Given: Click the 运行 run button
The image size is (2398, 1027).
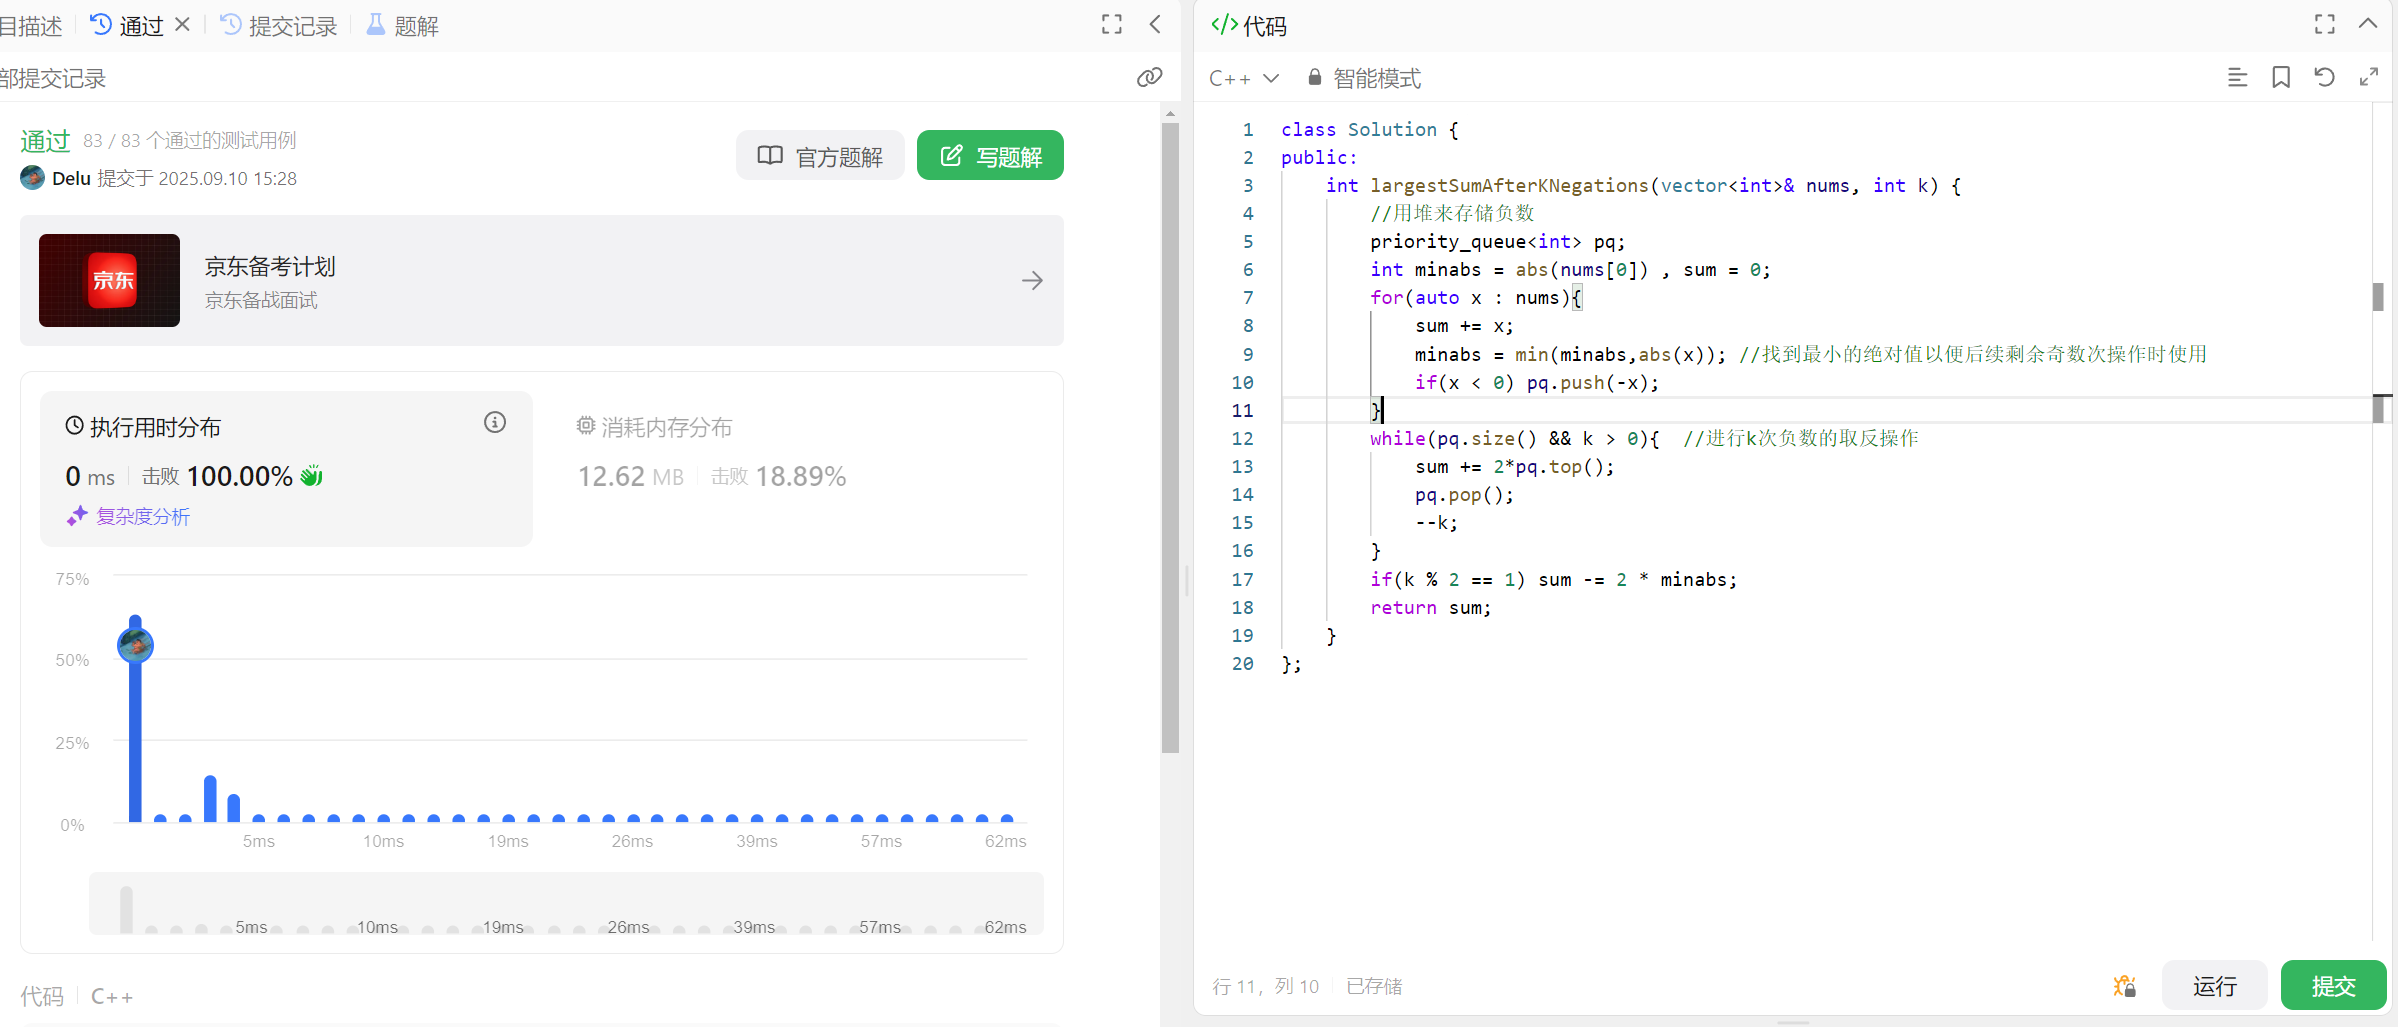Looking at the screenshot, I should click(x=2215, y=986).
